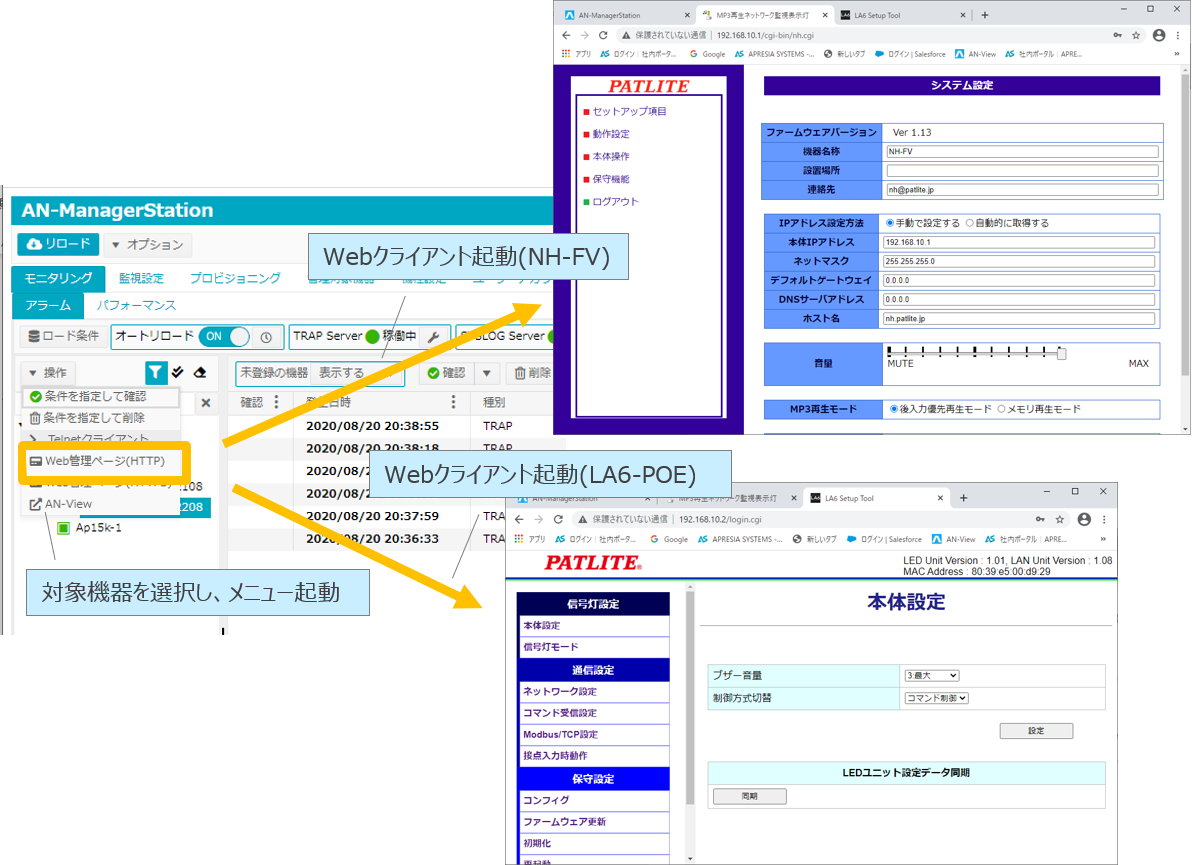This screenshot has height=865, width=1192.
Task: Select the Ap15k-1 tree node
Action: (98, 528)
